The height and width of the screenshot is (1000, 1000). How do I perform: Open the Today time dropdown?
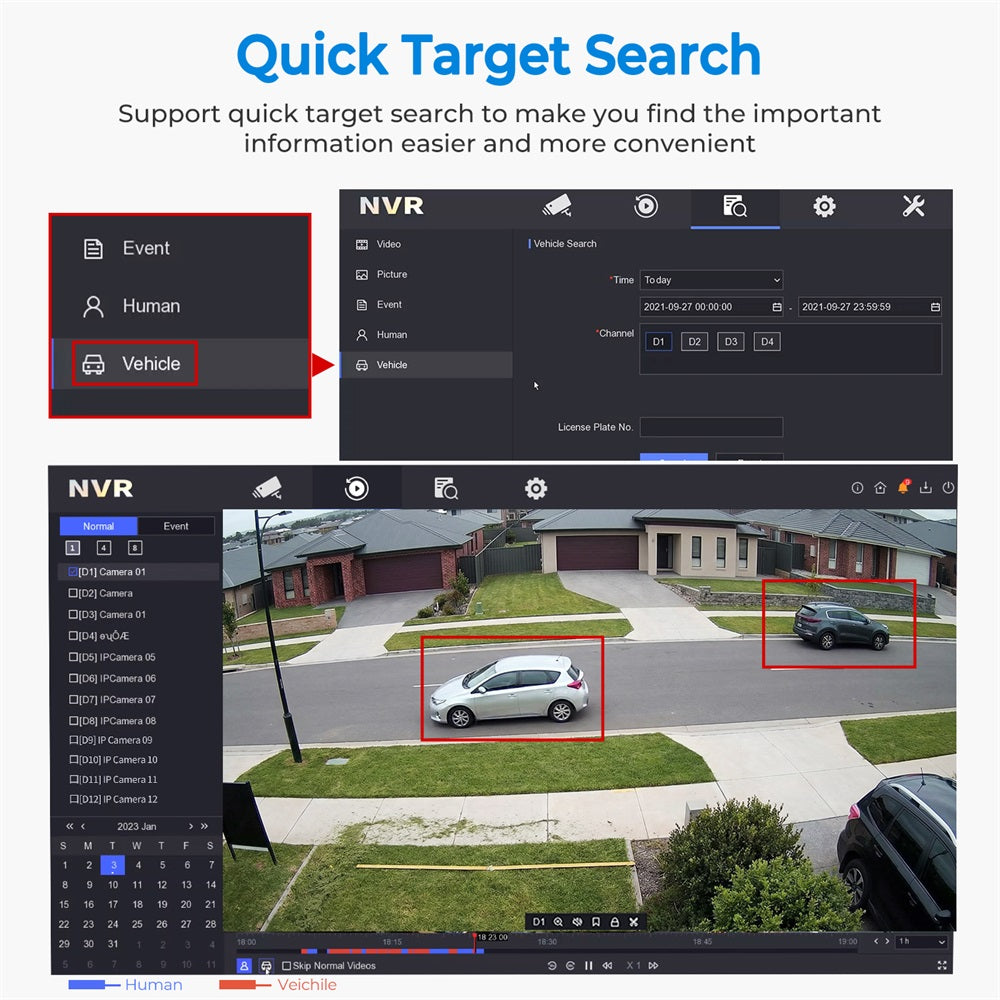(712, 280)
